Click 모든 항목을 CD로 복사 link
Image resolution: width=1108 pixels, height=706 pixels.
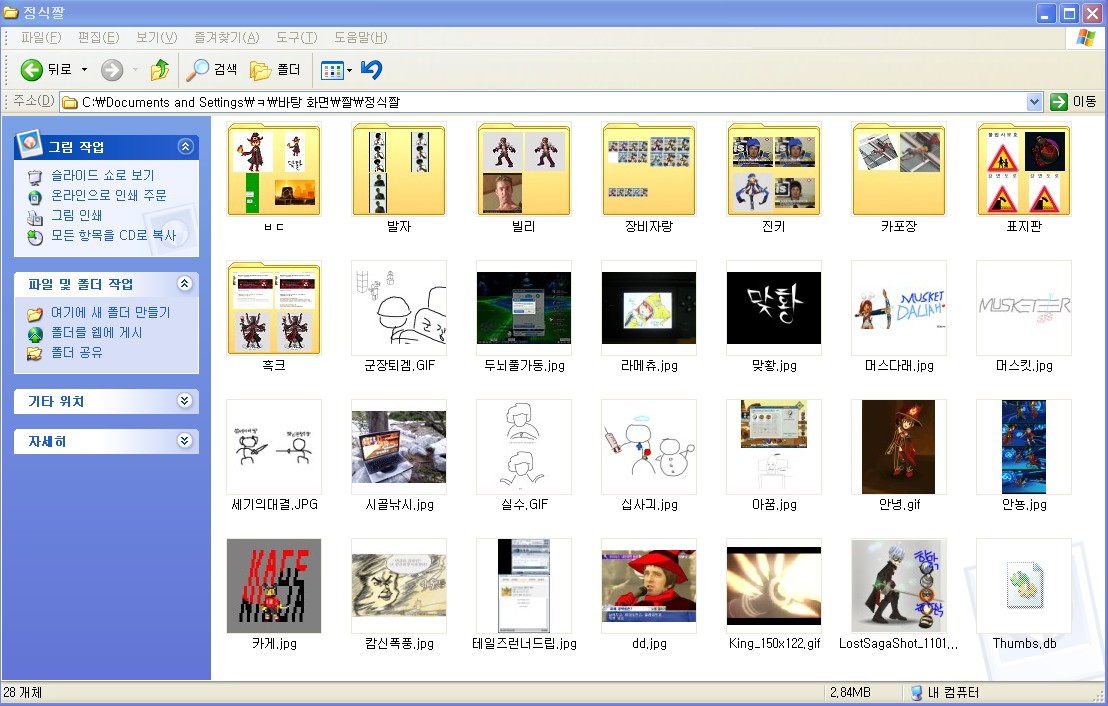pyautogui.click(x=113, y=235)
